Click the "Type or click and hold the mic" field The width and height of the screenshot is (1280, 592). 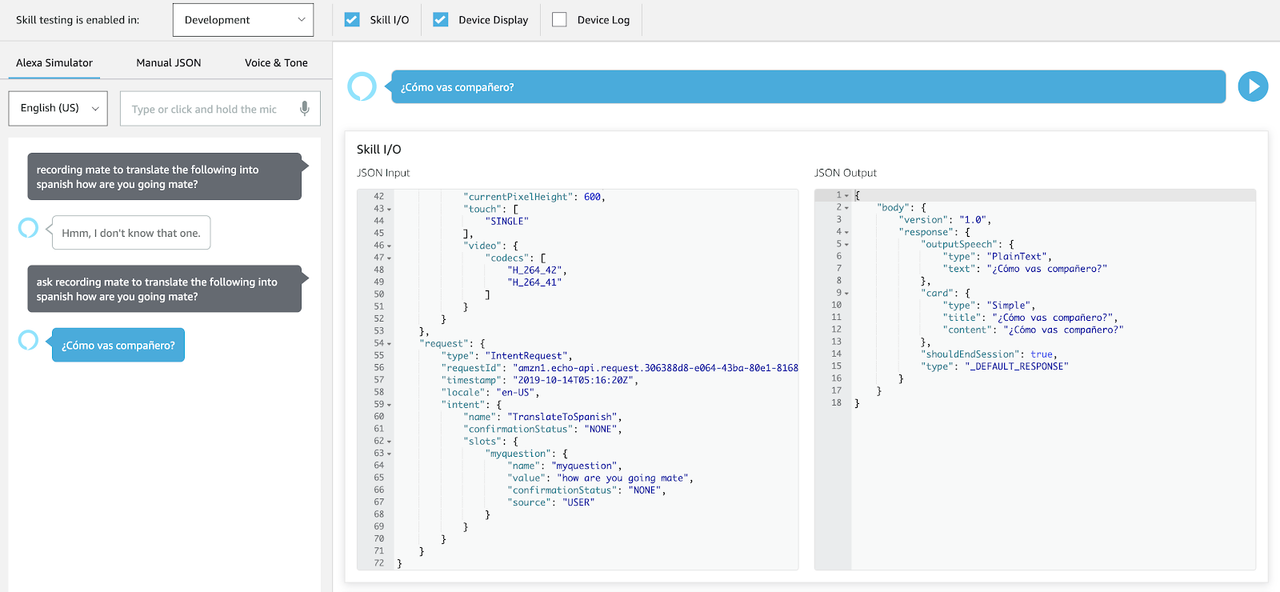click(x=220, y=108)
